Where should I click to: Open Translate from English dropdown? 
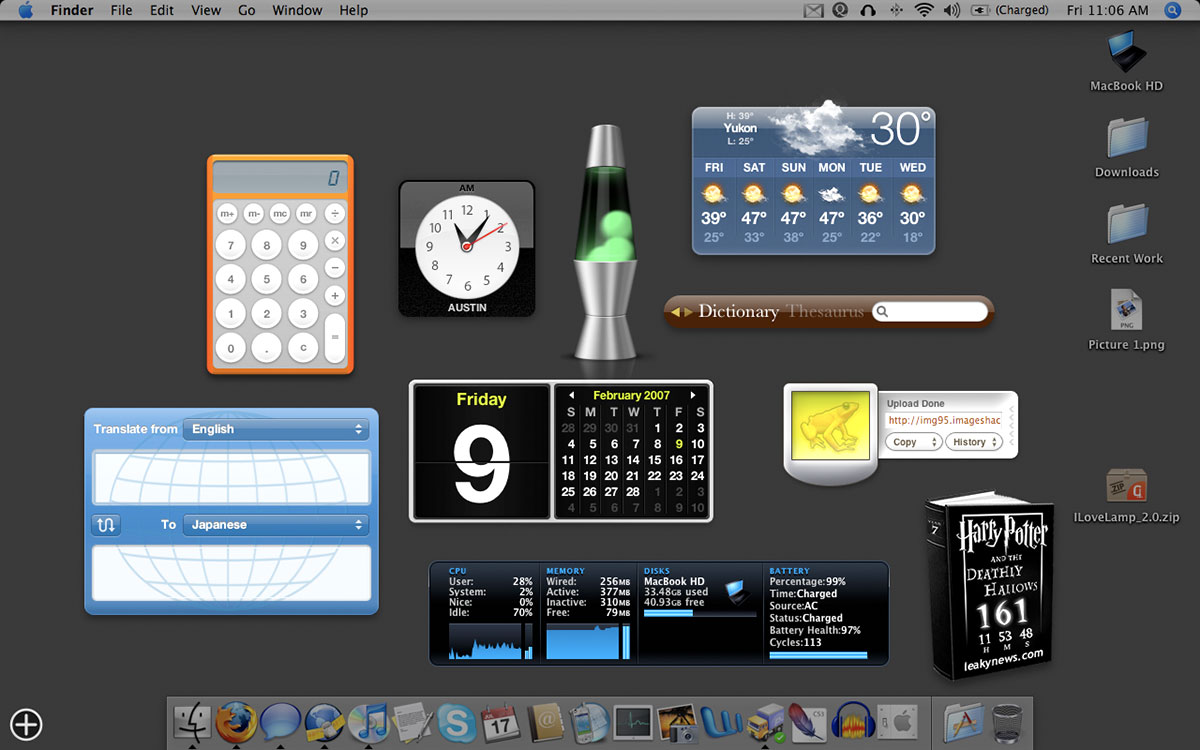pyautogui.click(x=276, y=429)
